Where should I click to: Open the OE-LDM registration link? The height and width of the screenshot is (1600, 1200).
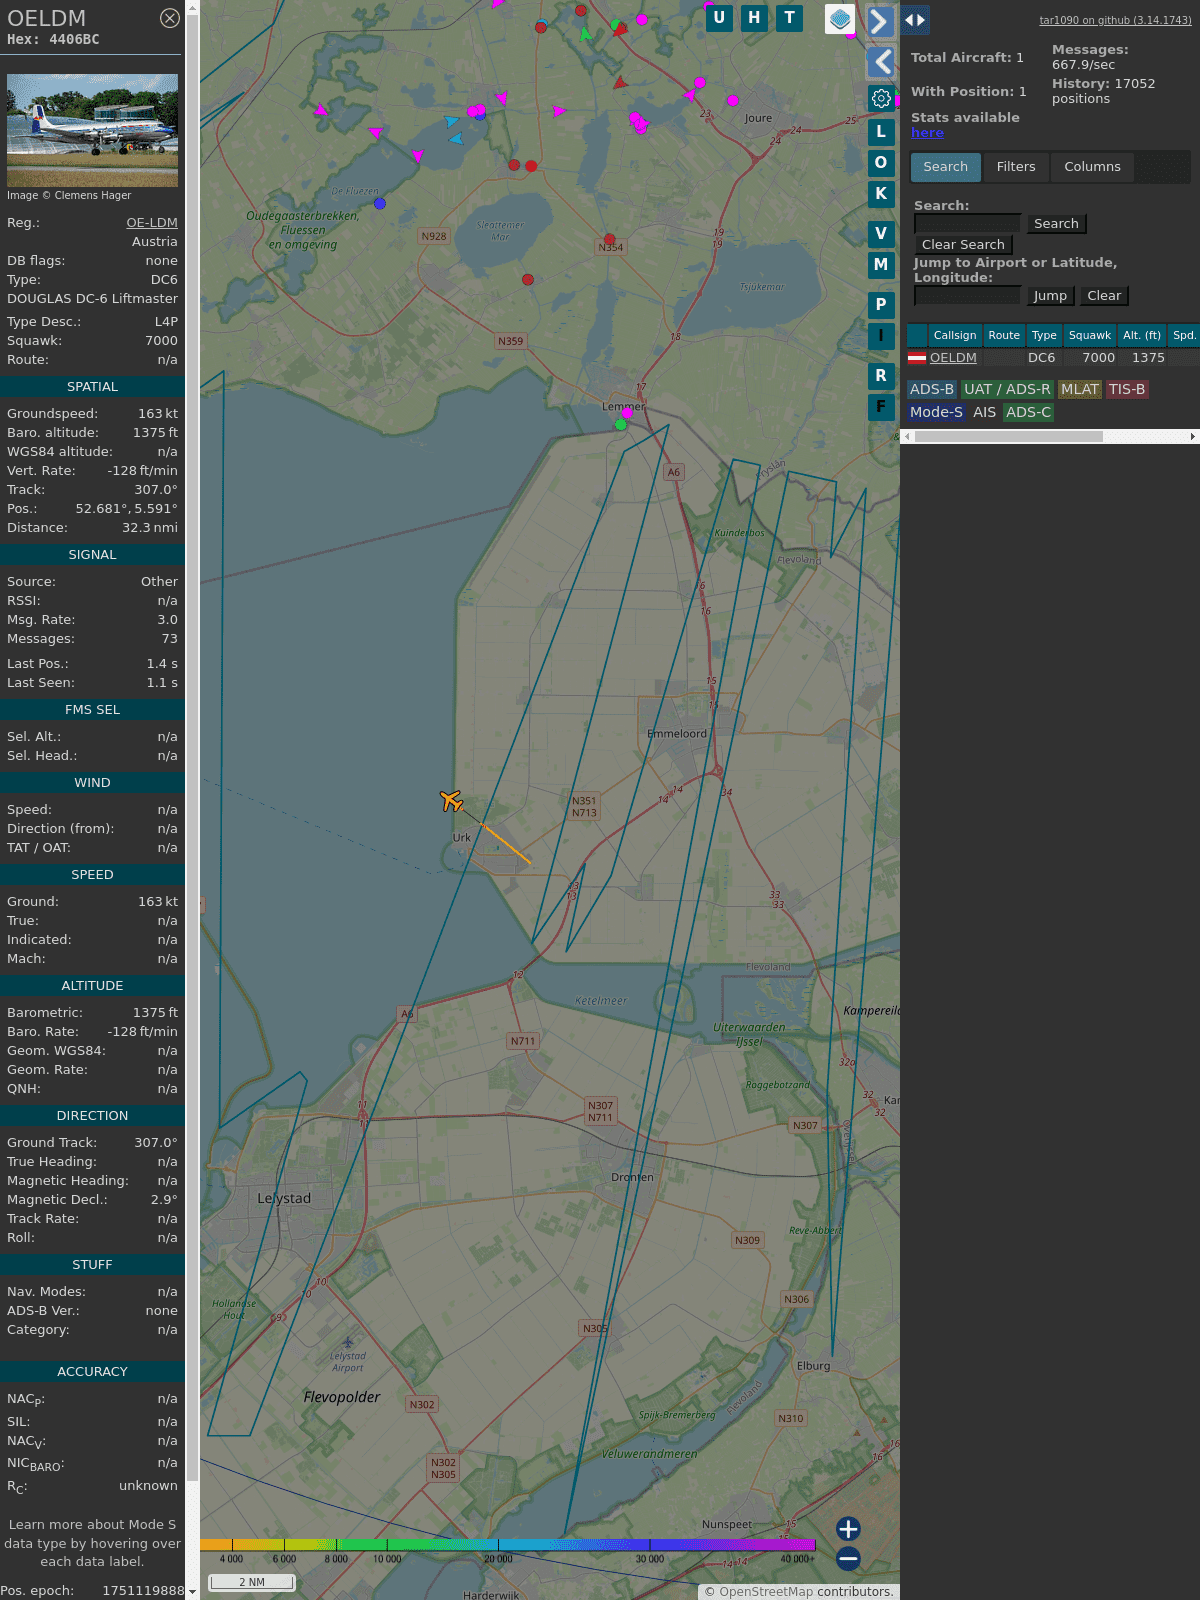[152, 223]
